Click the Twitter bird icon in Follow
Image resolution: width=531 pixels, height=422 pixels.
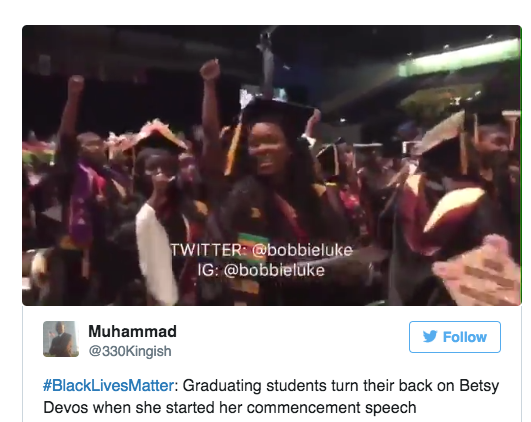tap(430, 336)
